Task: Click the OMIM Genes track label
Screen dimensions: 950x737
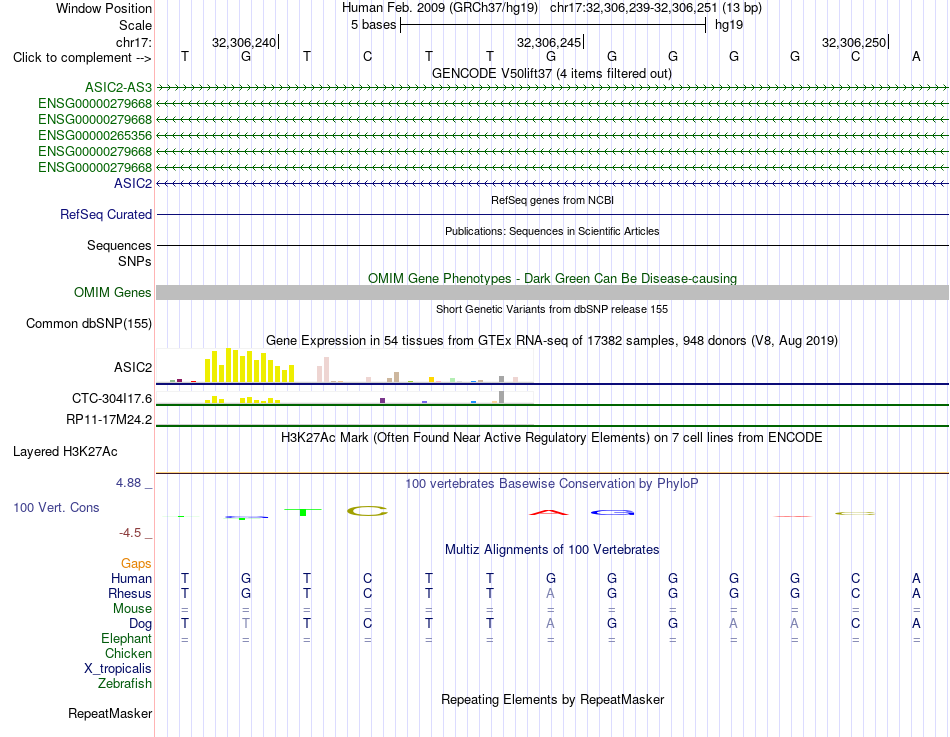Action: (113, 292)
